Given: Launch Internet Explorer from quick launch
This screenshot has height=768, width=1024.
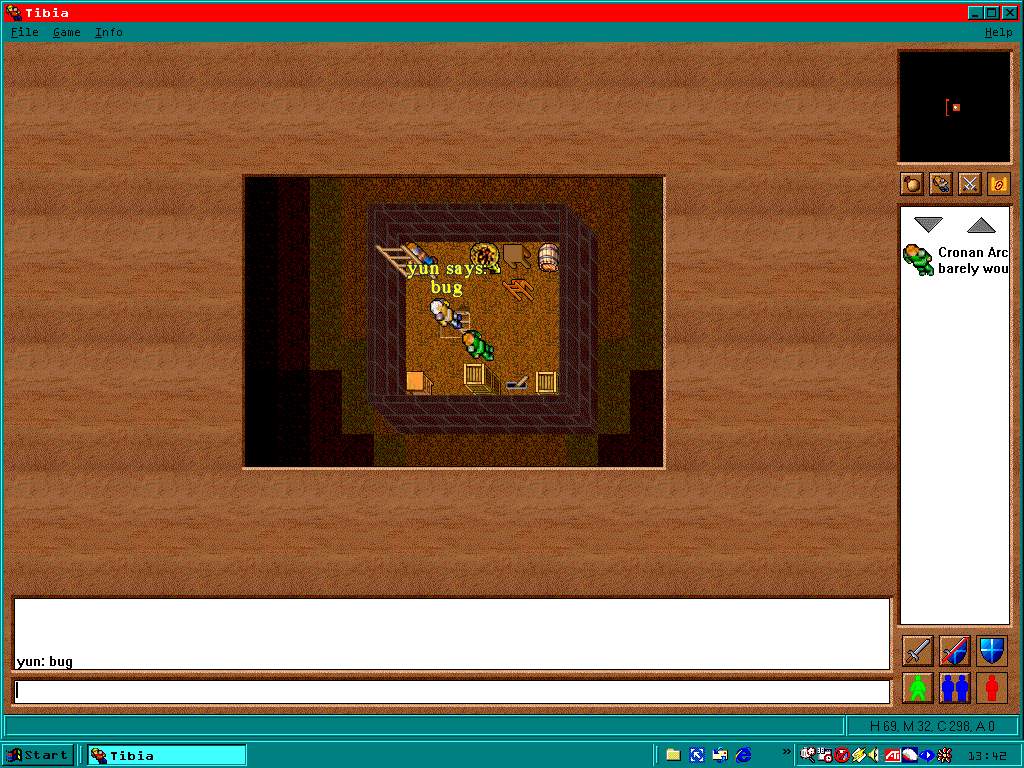Looking at the screenshot, I should point(743,756).
